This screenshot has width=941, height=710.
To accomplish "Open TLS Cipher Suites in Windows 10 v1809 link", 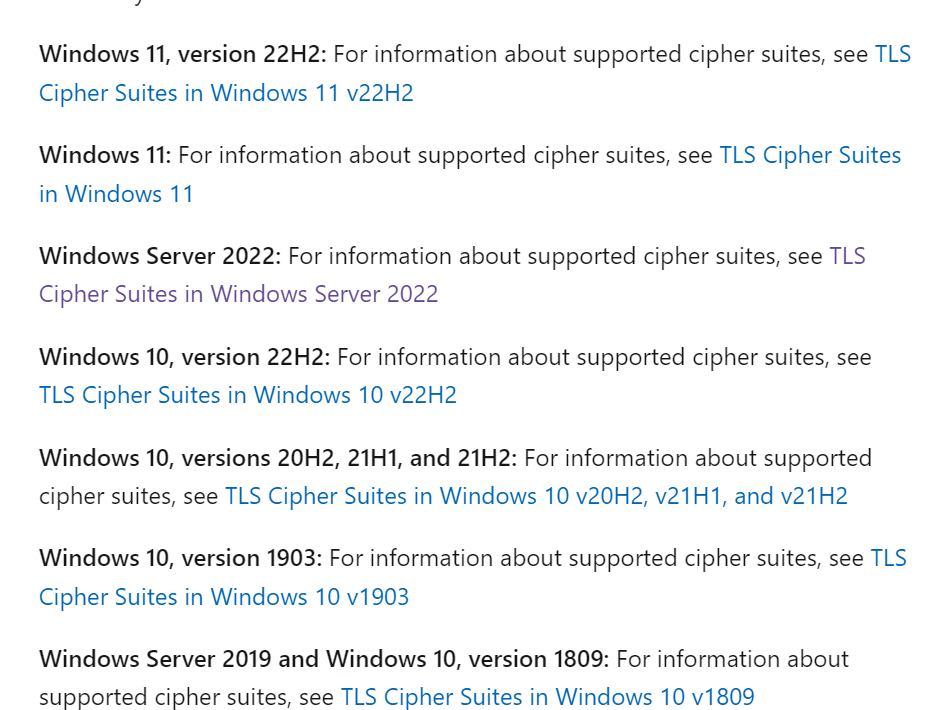I will (547, 697).
